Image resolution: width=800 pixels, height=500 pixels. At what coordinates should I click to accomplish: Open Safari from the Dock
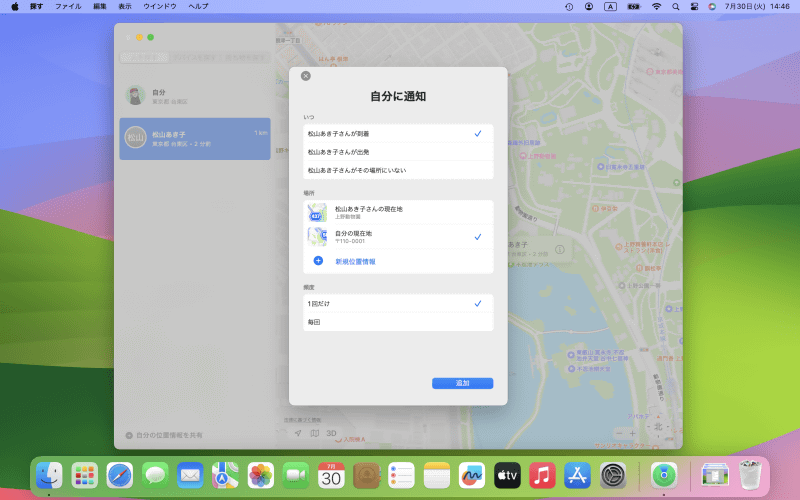coord(120,476)
